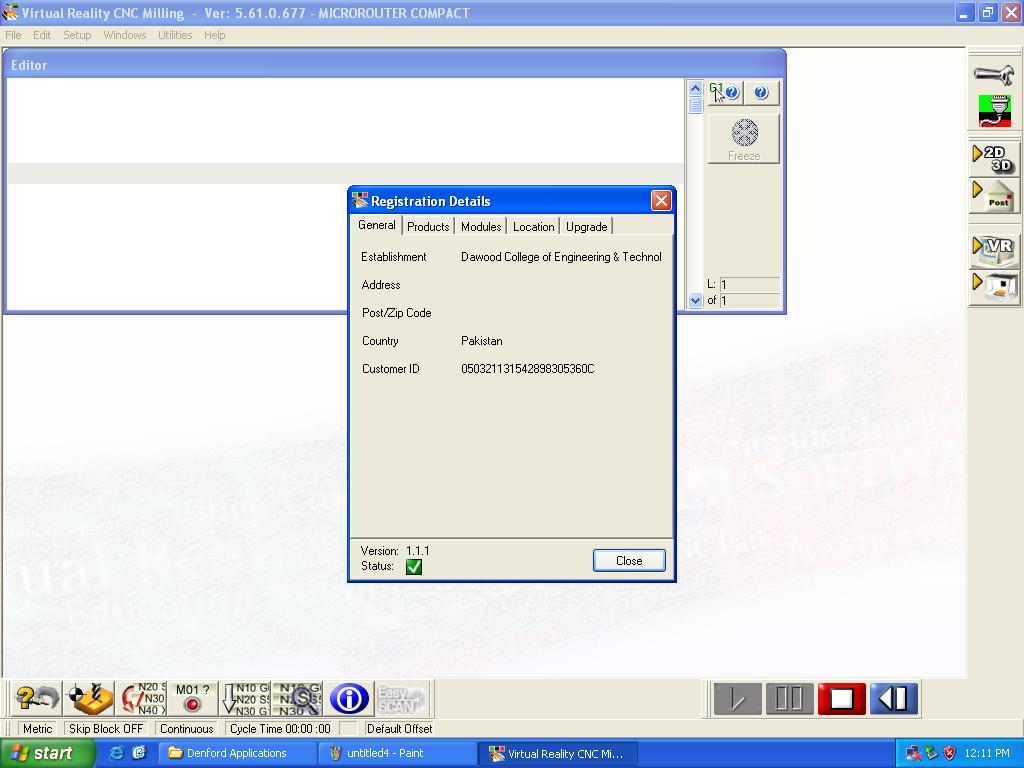Click the Customer ID value text

tap(528, 369)
